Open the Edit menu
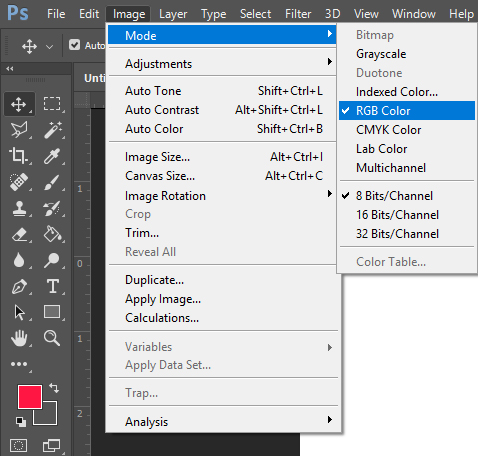The height and width of the screenshot is (456, 478). pos(89,14)
